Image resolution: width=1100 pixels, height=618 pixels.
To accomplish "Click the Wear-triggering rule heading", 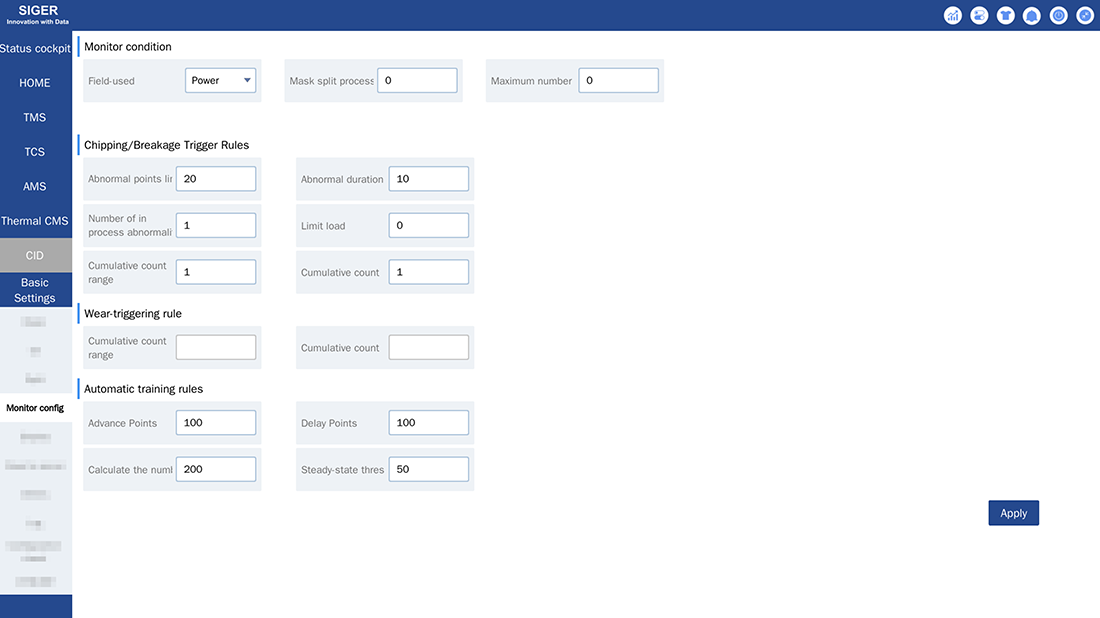I will [x=133, y=314].
